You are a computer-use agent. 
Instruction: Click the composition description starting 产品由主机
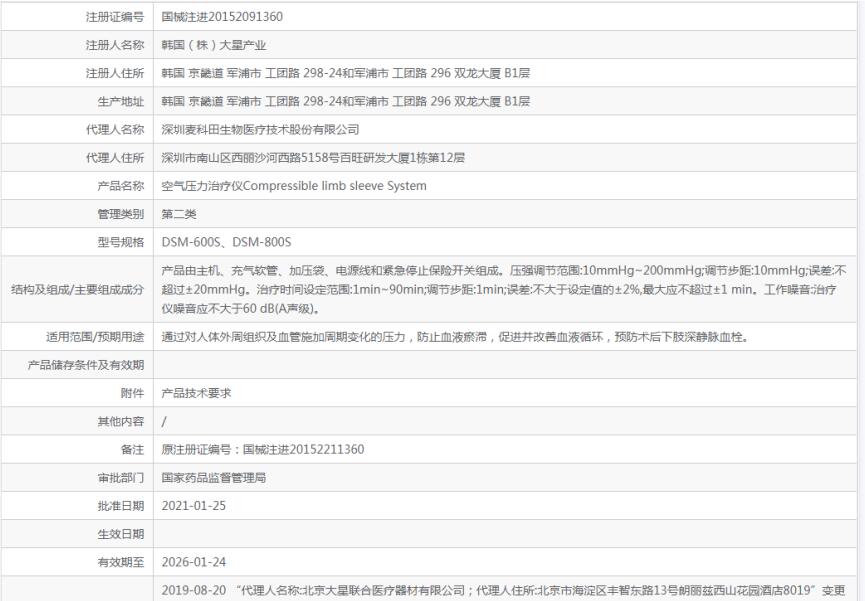click(504, 289)
